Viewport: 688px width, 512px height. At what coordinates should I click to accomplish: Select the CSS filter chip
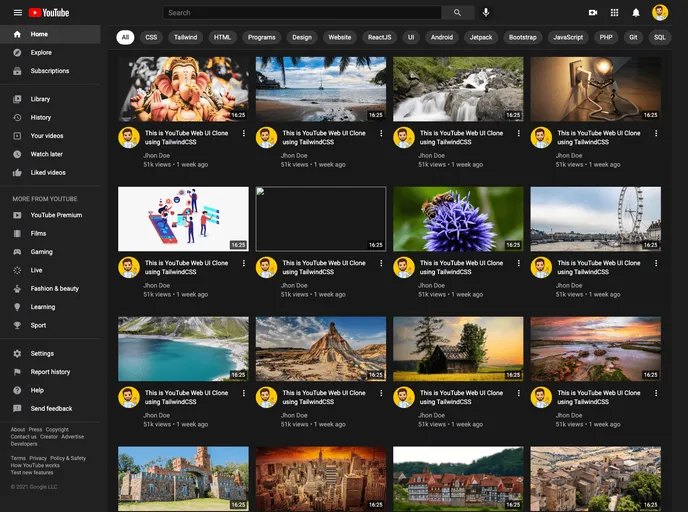[151, 37]
